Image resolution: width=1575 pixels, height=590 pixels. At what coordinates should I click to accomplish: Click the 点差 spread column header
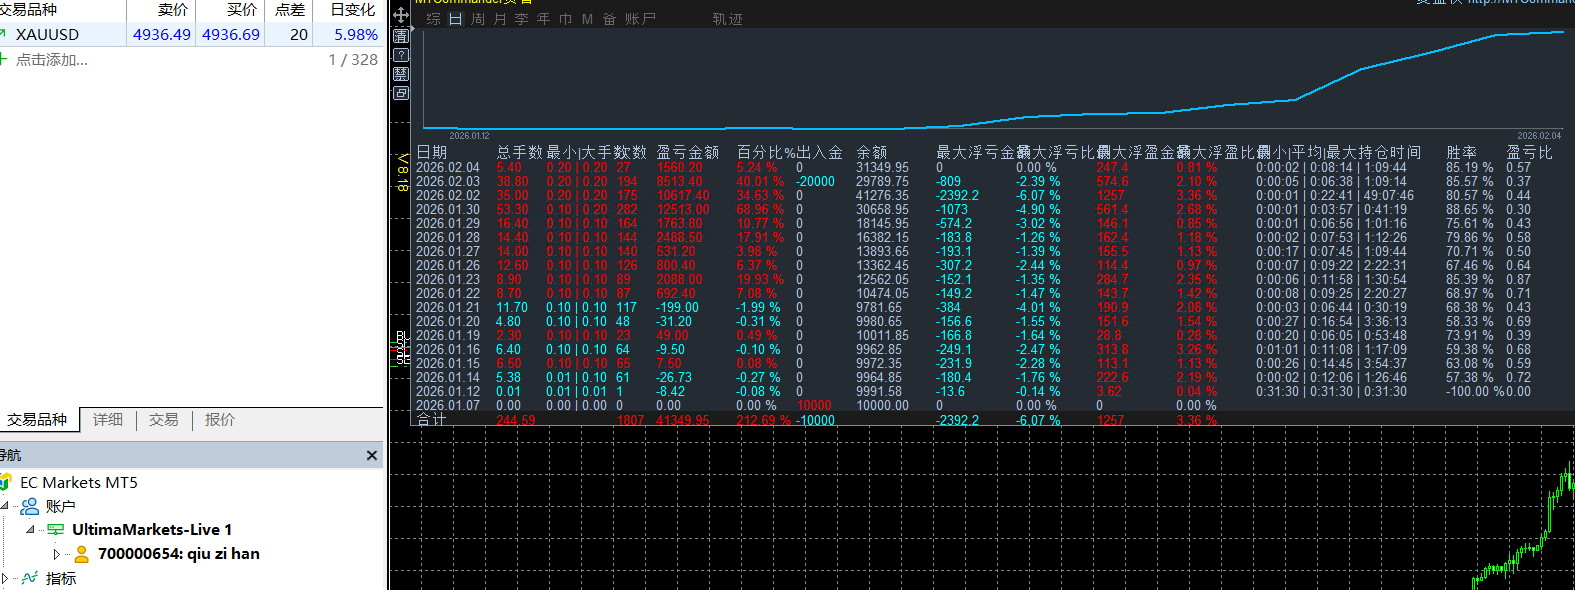(x=290, y=10)
